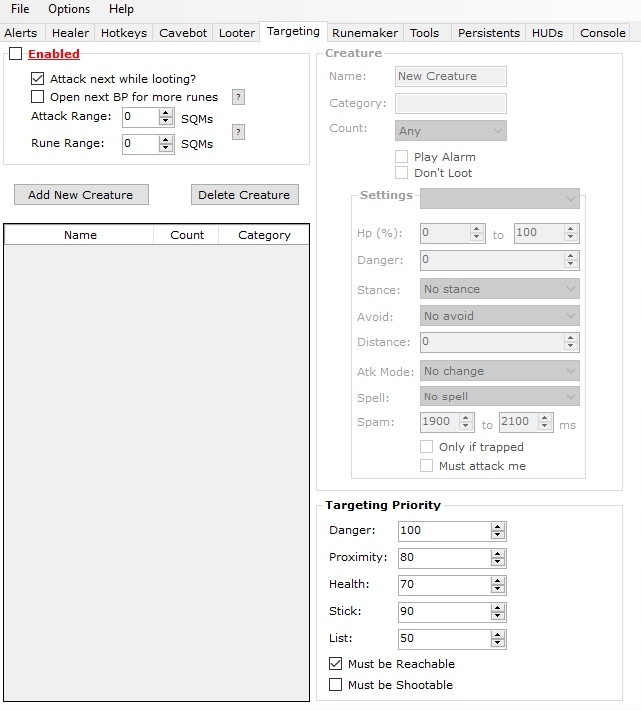Enable Open next BP for more runes

click(38, 97)
